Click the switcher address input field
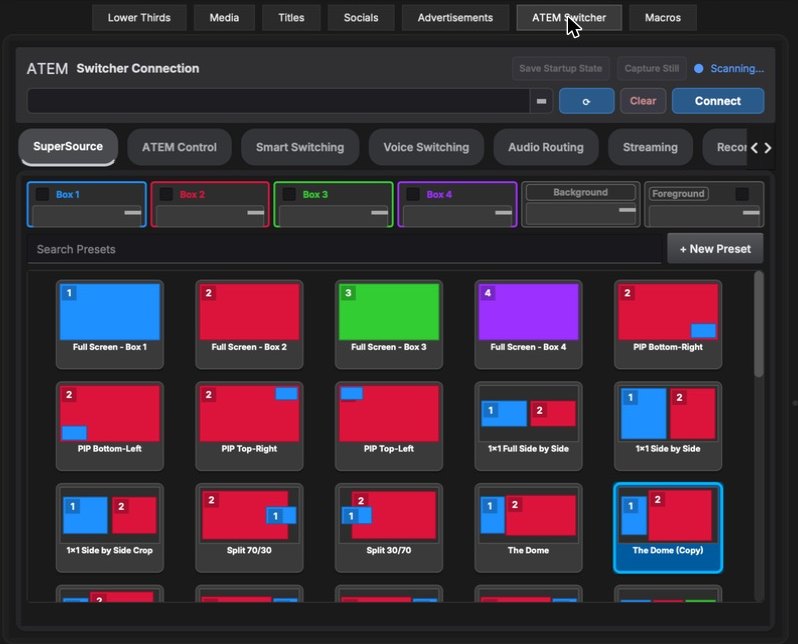The height and width of the screenshot is (644, 798). (x=278, y=101)
